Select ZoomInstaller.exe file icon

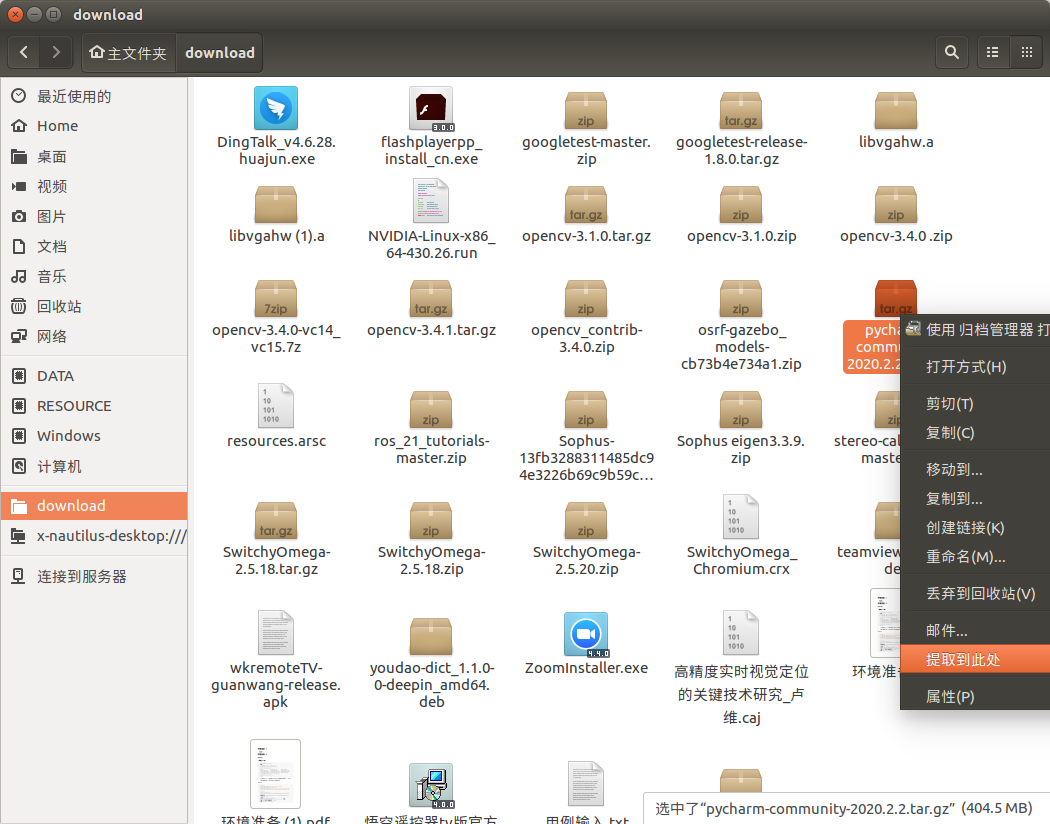pyautogui.click(x=586, y=635)
